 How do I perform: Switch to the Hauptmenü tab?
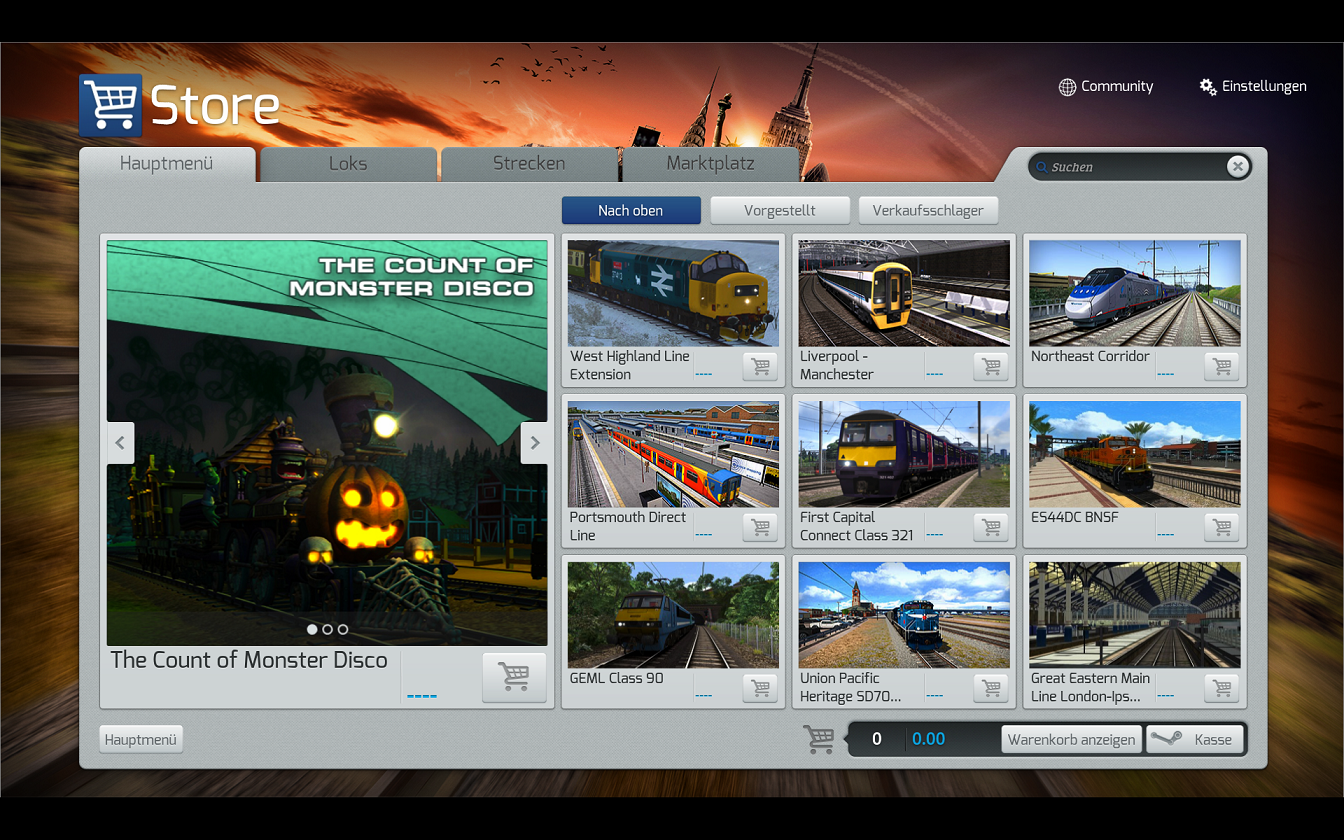pos(167,164)
